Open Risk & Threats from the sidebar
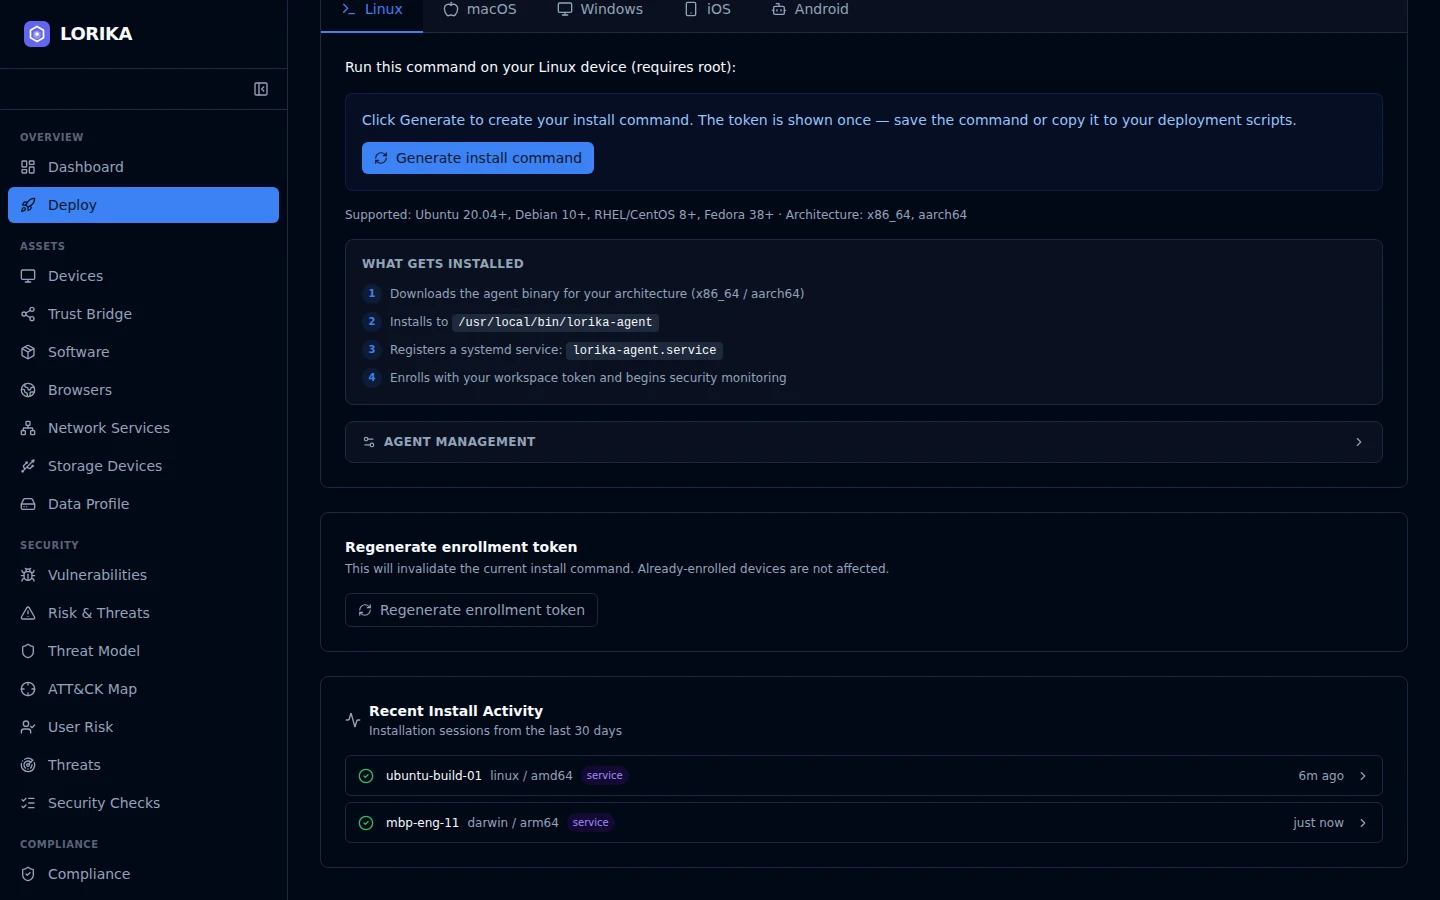1440x900 pixels. coord(143,613)
